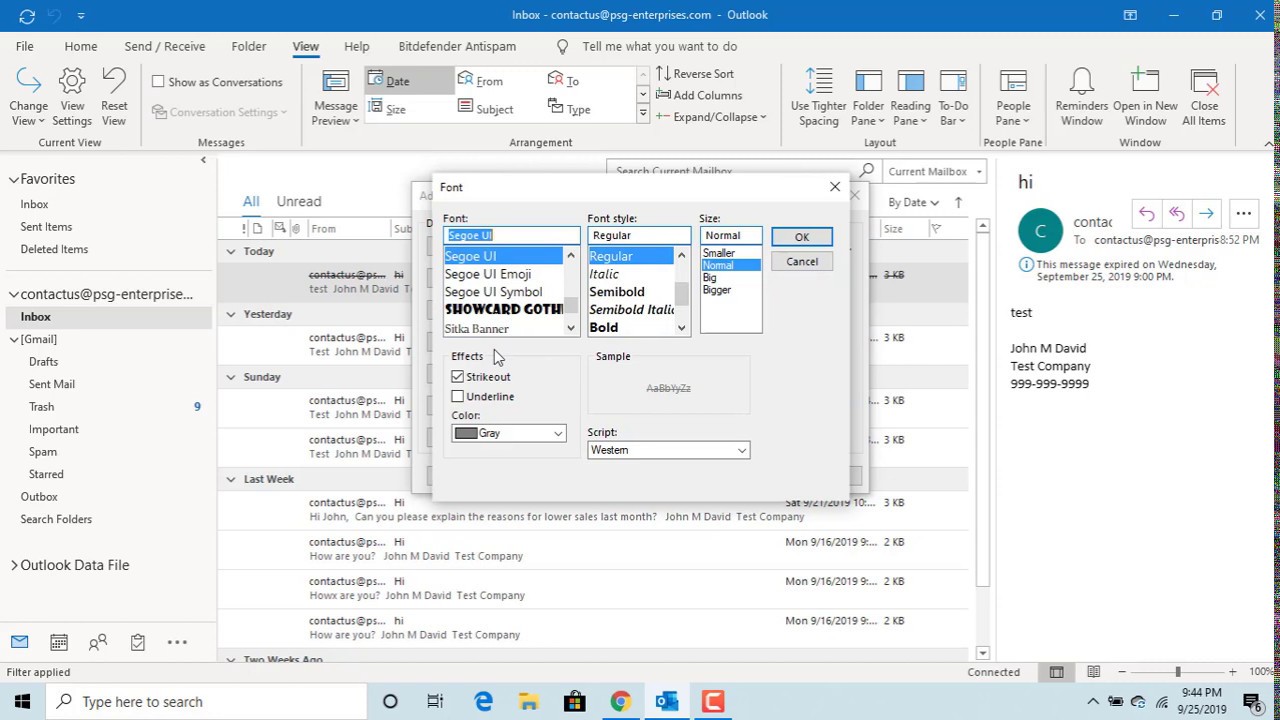Switch to Mail view in navigation bar
Viewport: 1280px width, 720px height.
click(x=20, y=642)
